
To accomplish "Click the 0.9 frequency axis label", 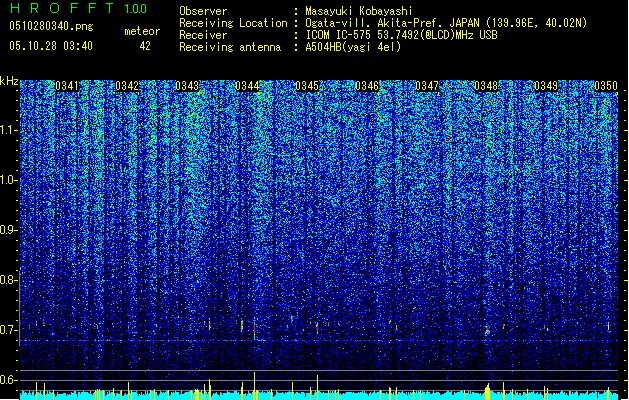I will [9, 230].
